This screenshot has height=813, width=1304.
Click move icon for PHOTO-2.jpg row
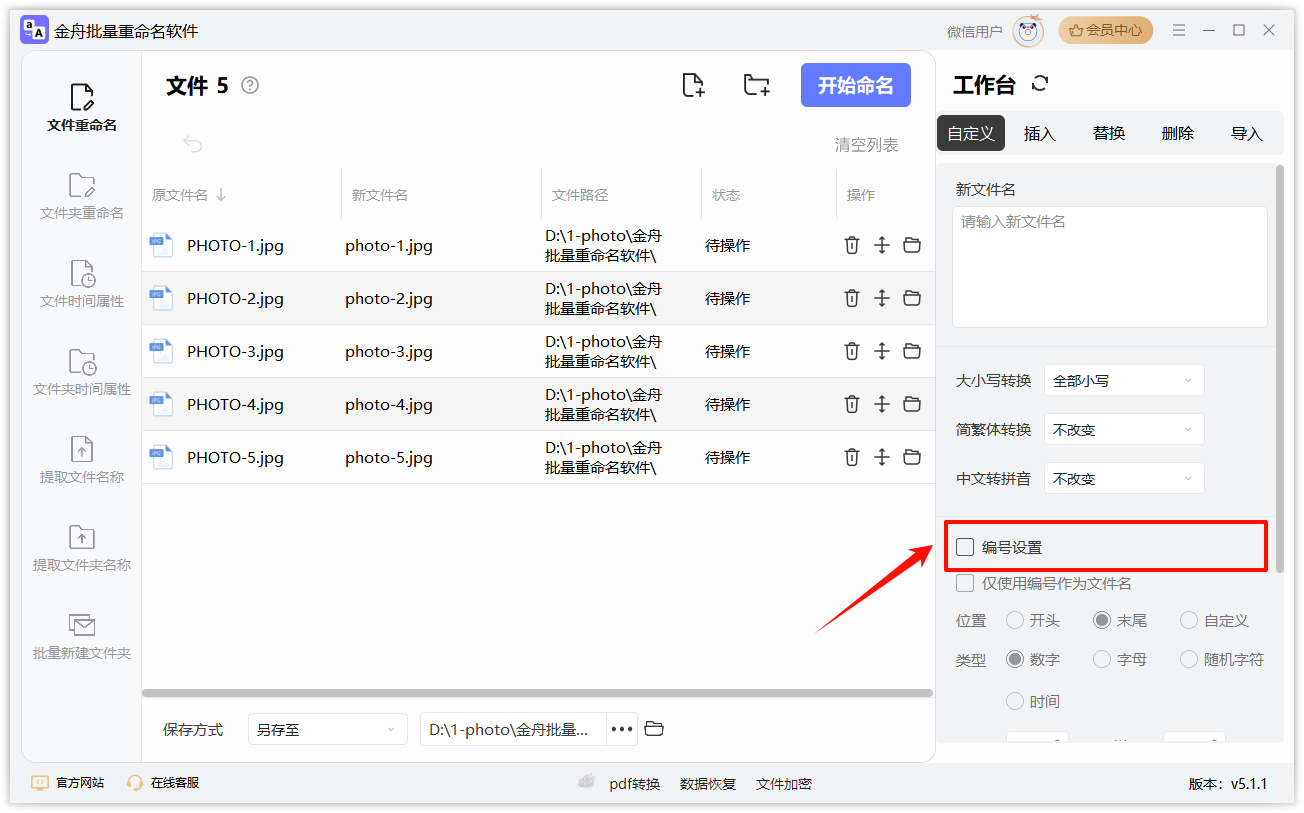pyautogui.click(x=881, y=298)
